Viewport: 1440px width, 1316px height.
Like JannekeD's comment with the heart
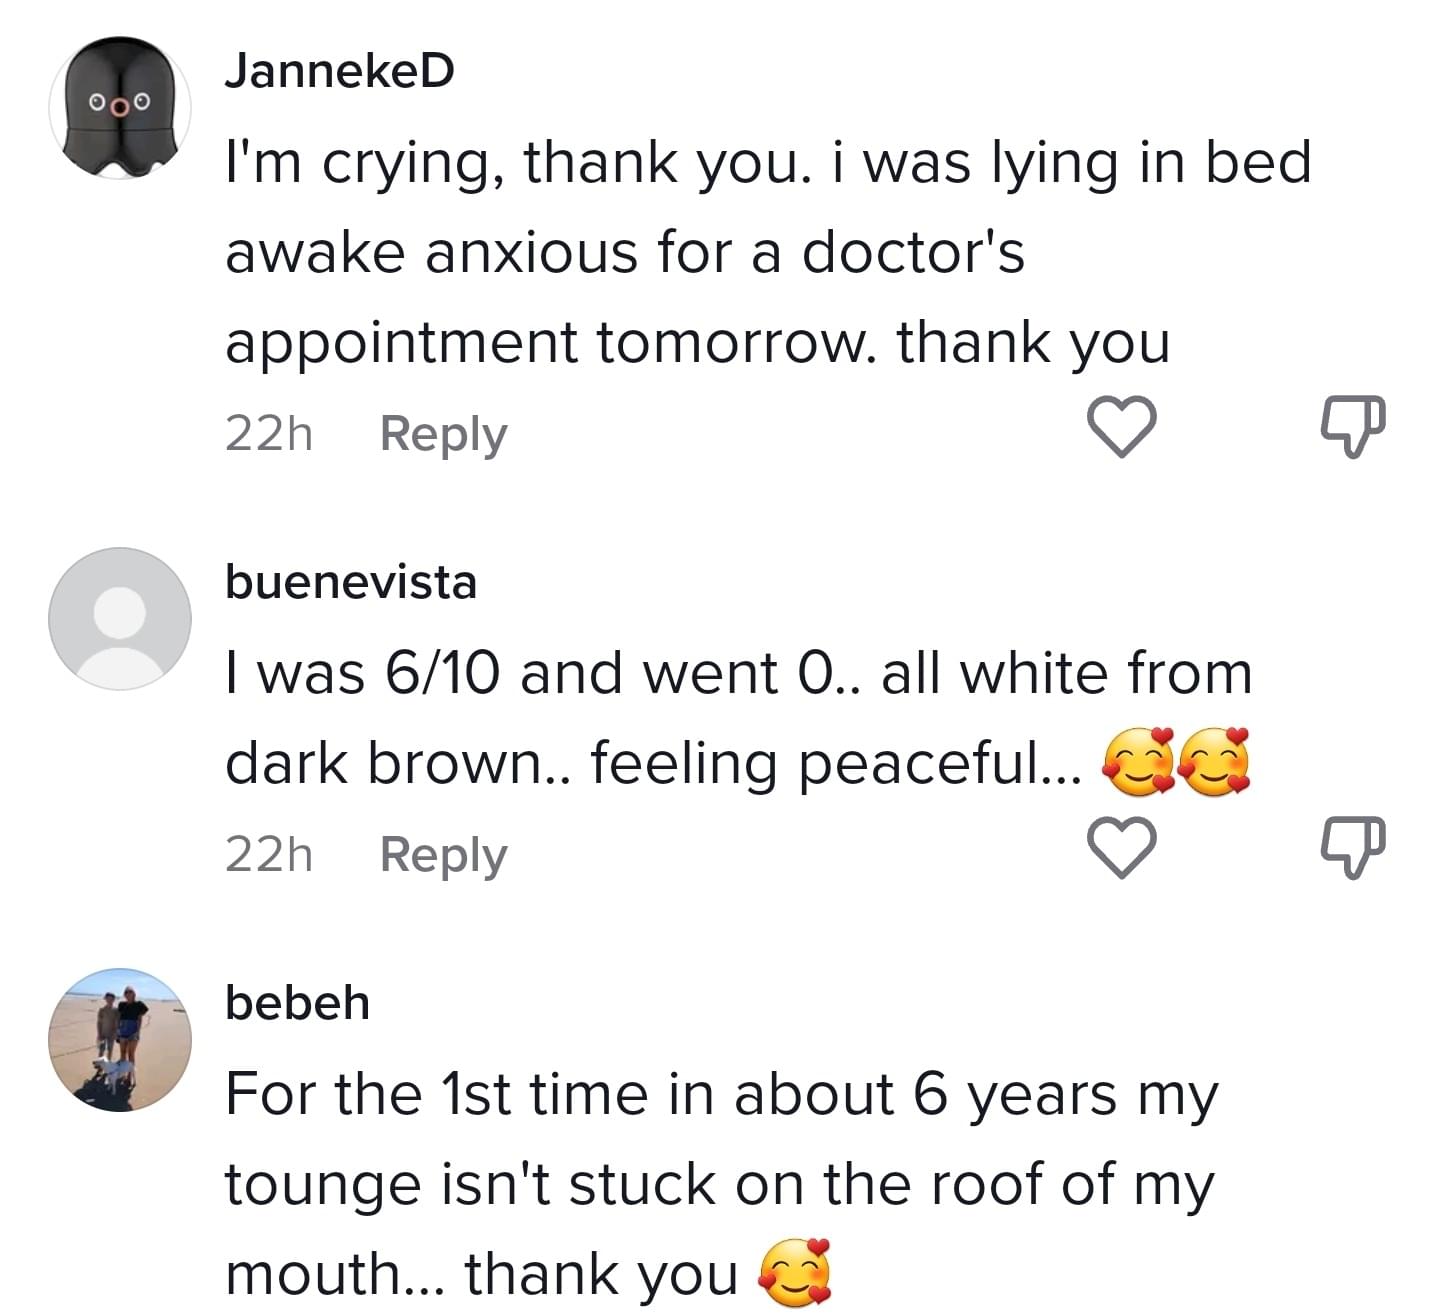pos(1121,428)
